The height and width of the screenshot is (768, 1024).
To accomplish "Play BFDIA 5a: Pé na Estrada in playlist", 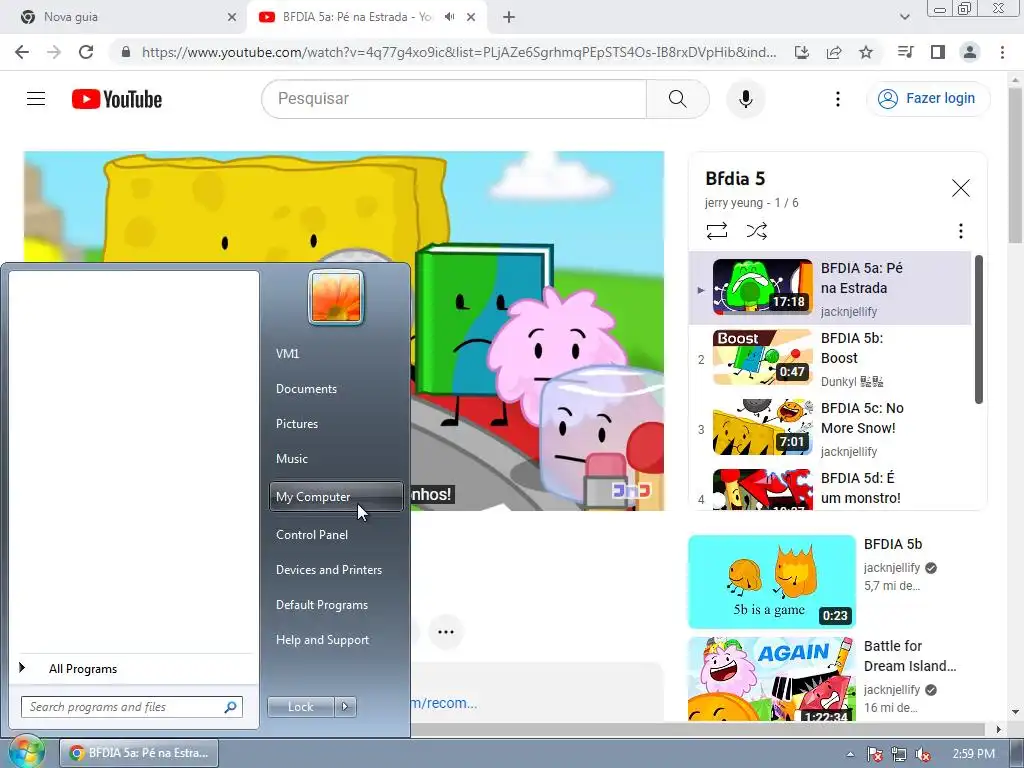I will click(x=829, y=288).
